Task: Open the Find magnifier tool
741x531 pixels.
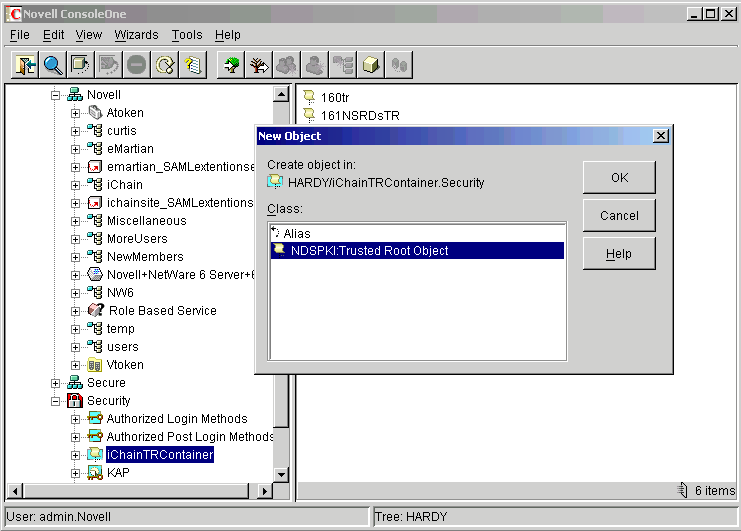Action: (53, 65)
